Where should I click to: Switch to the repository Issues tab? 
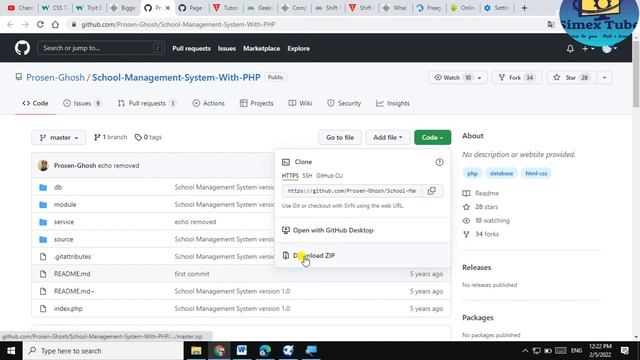(82, 103)
